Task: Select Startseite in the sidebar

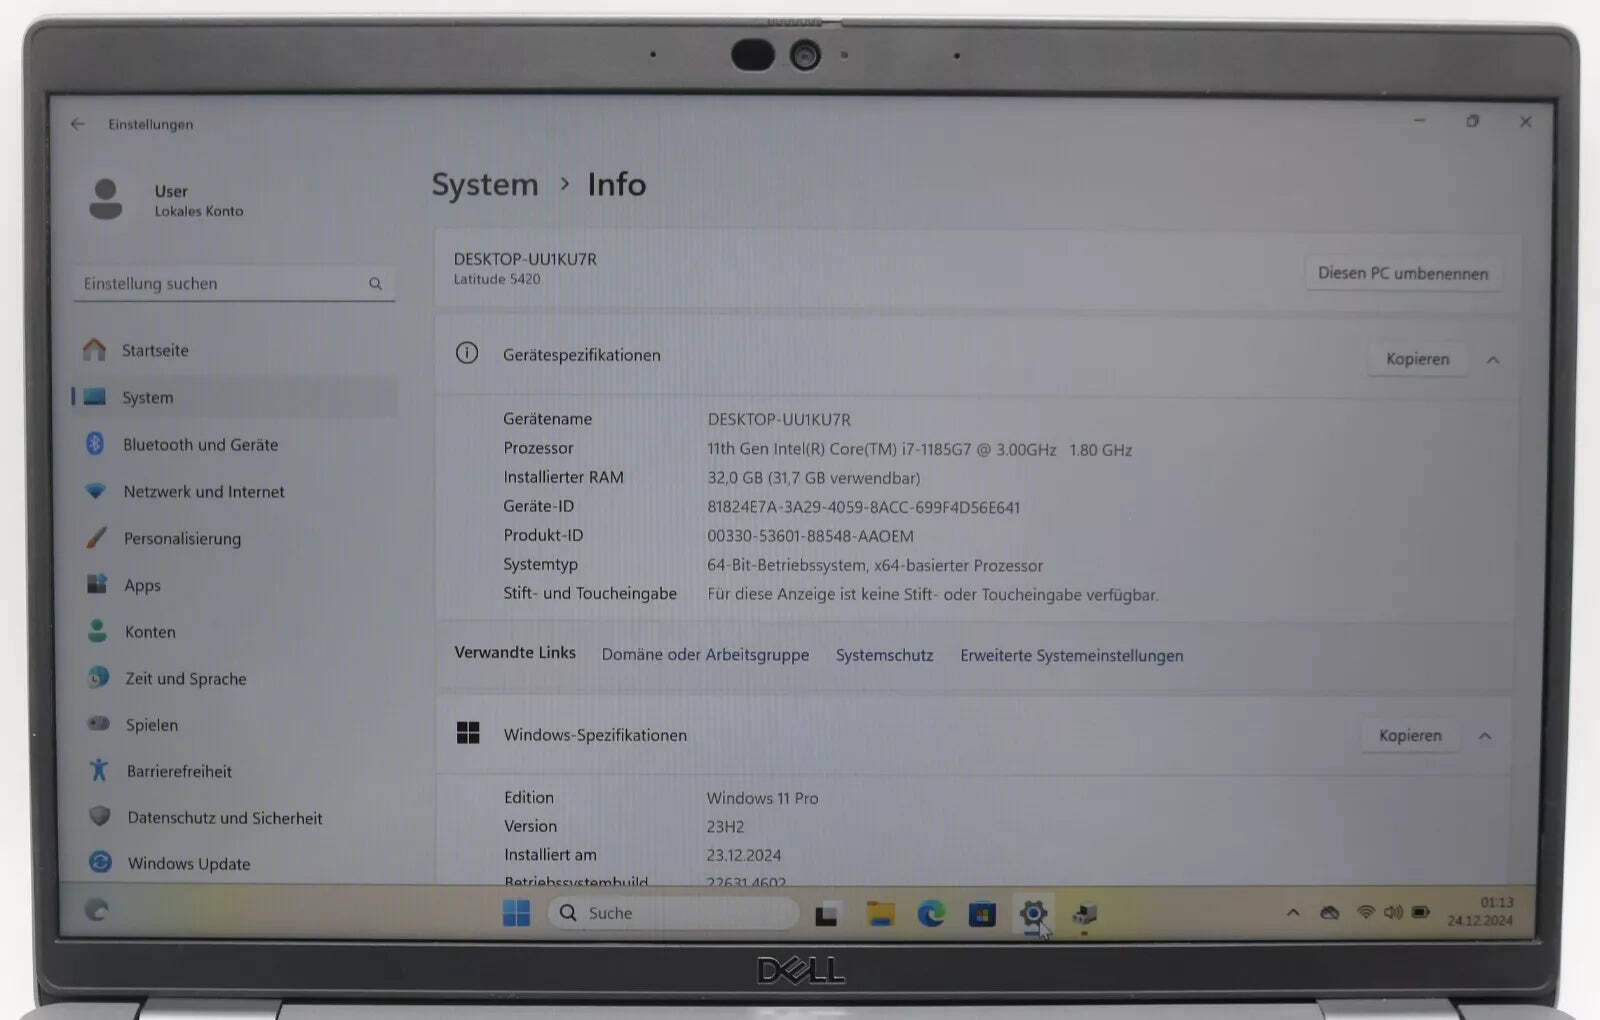Action: (155, 350)
